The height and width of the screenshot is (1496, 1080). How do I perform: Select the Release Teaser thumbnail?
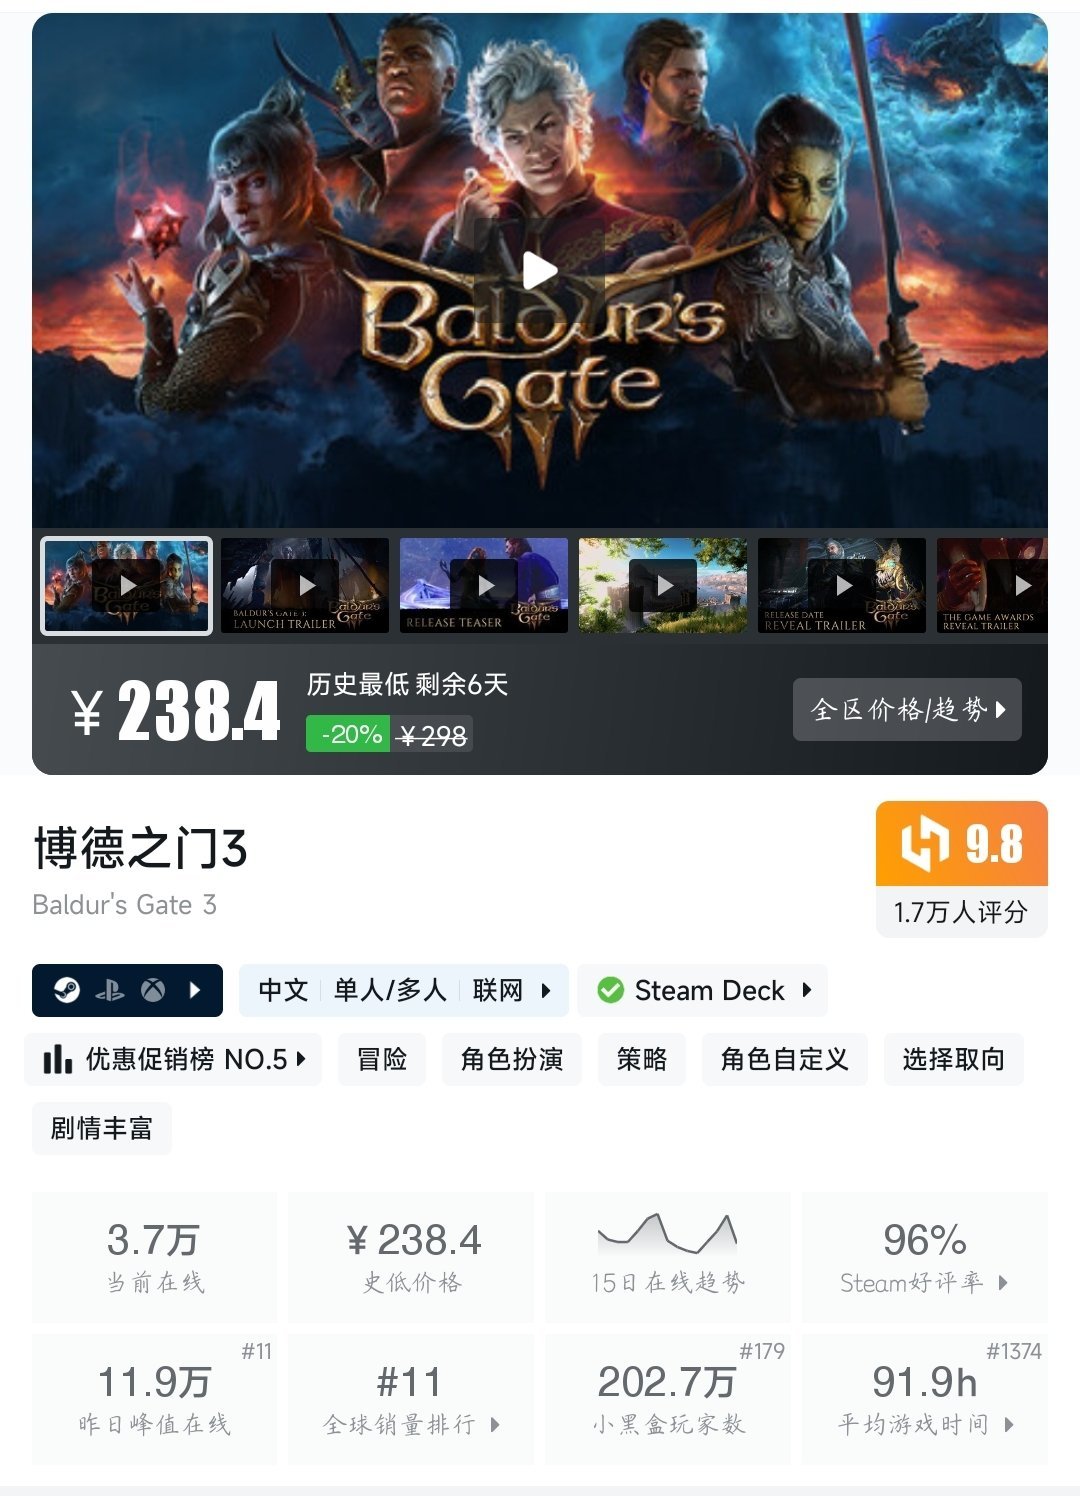click(484, 585)
